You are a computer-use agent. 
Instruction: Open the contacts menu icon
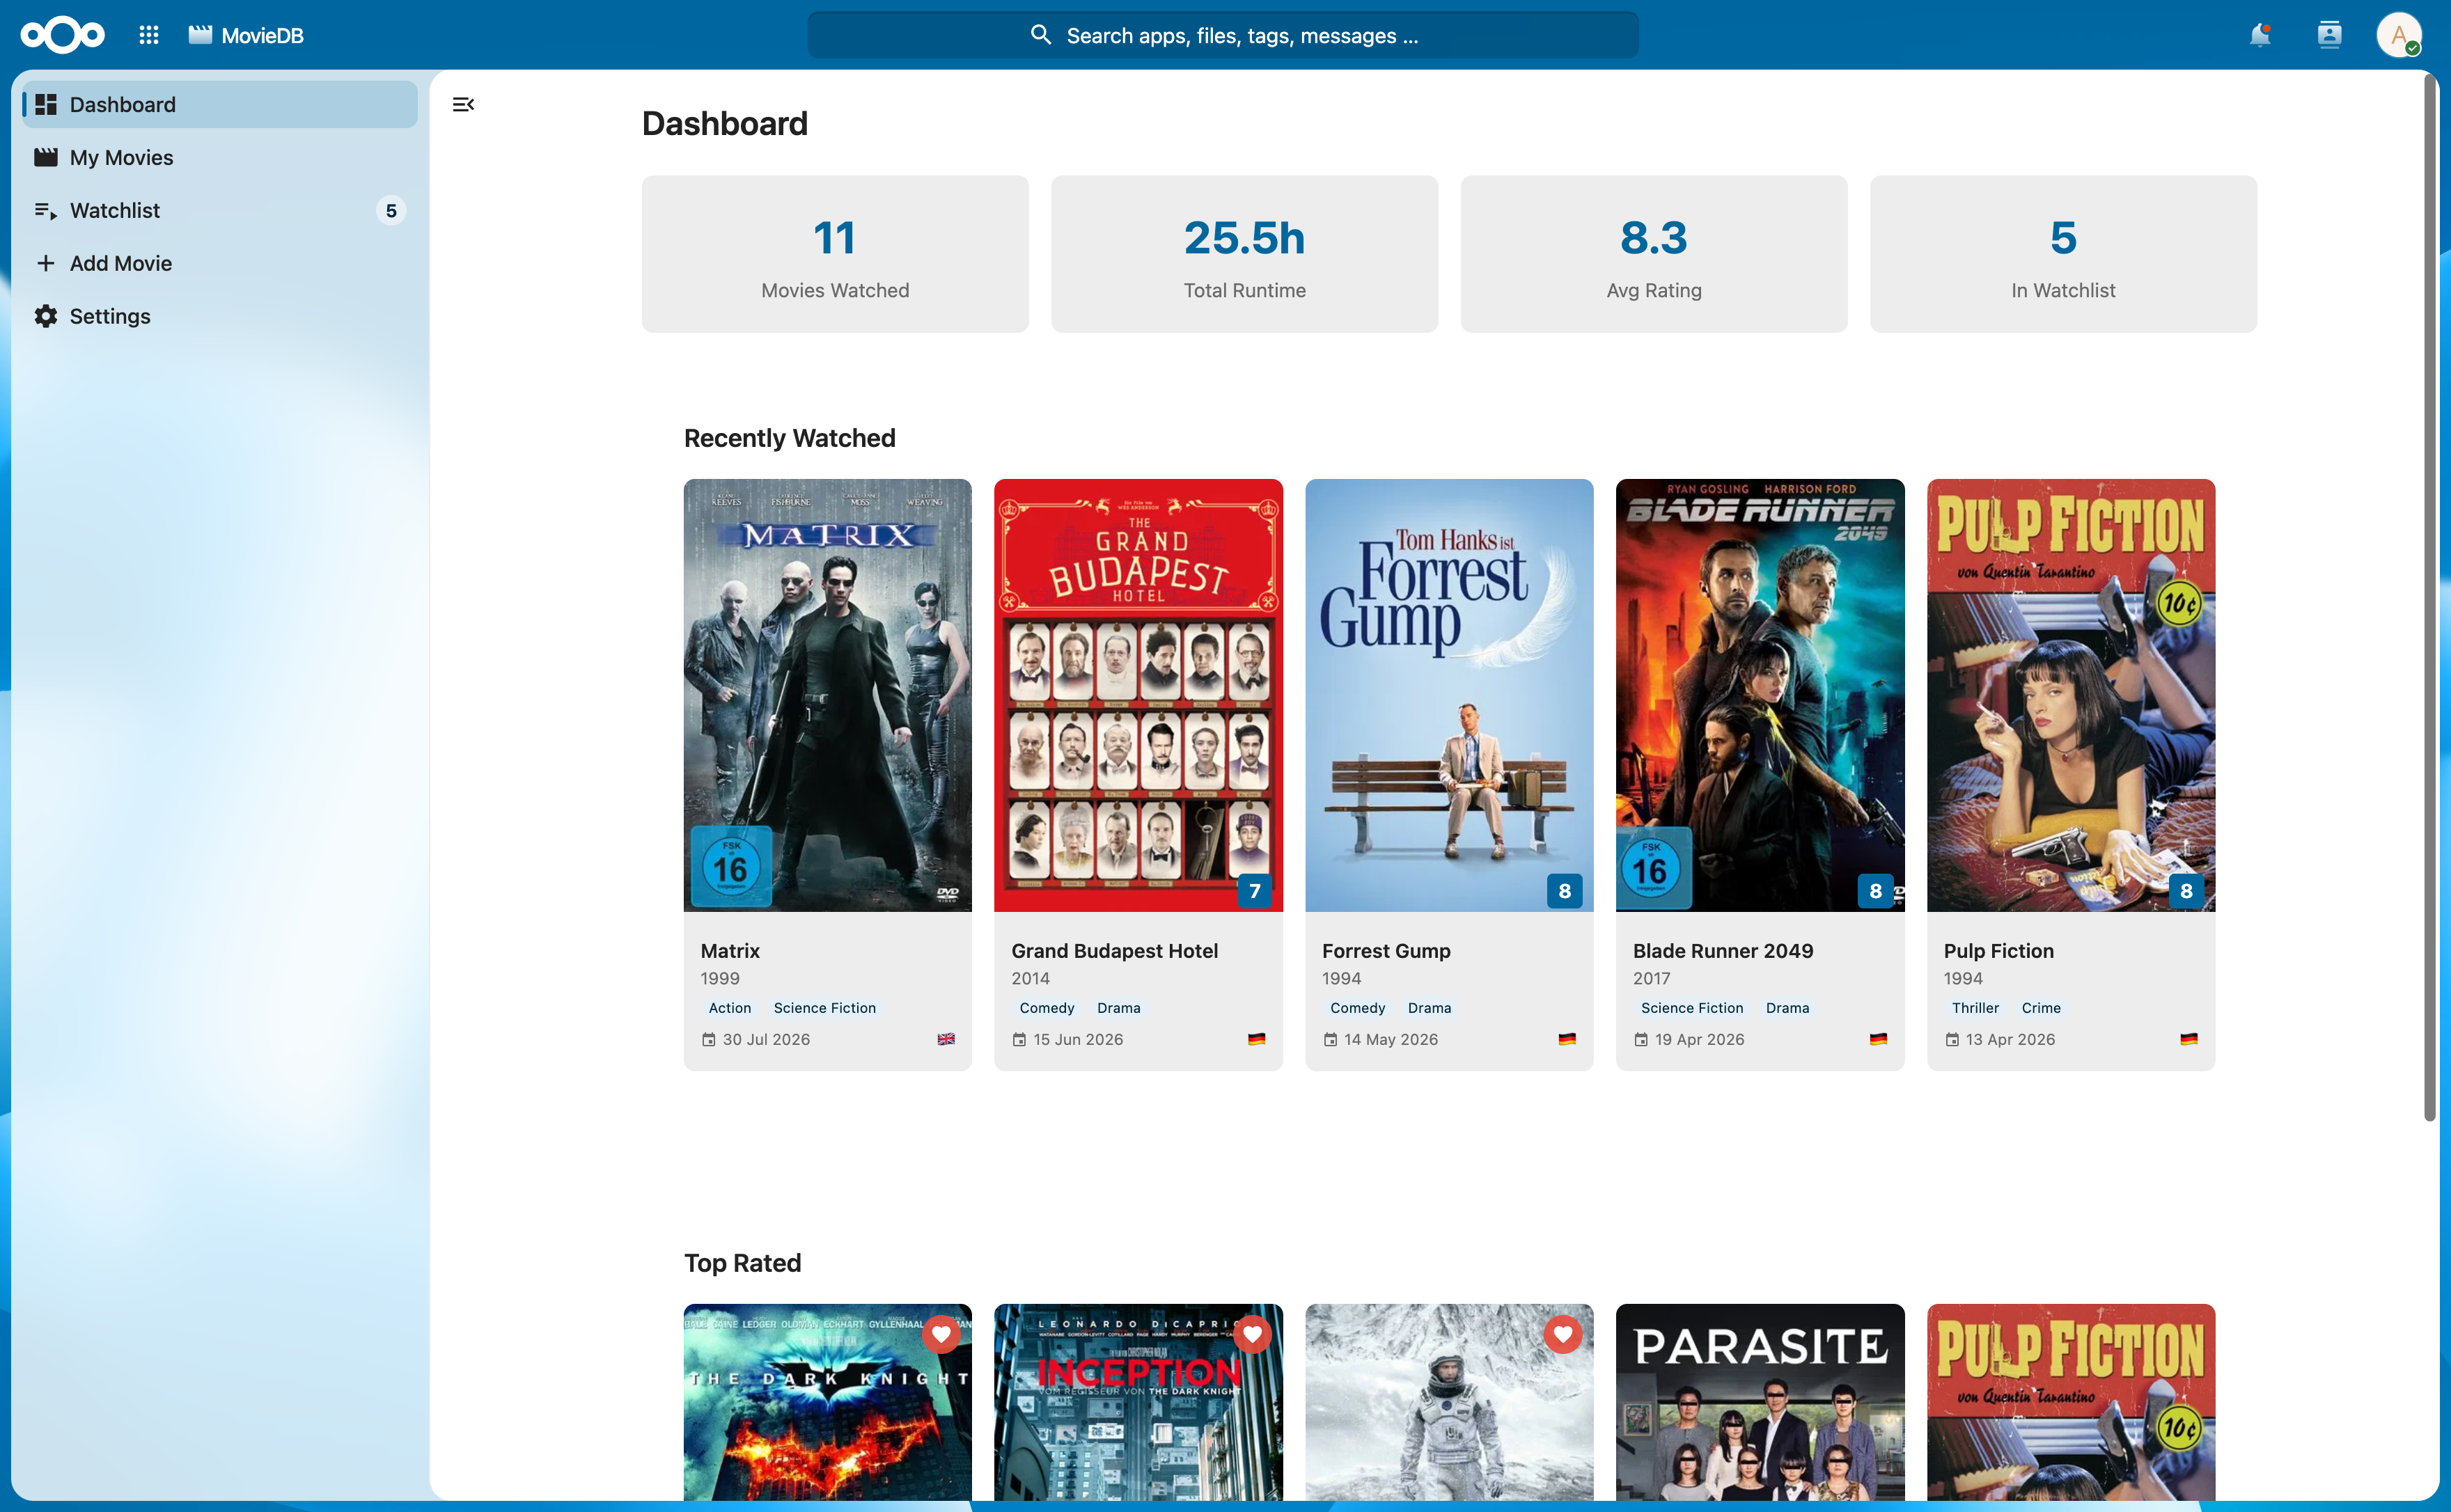[x=2329, y=35]
